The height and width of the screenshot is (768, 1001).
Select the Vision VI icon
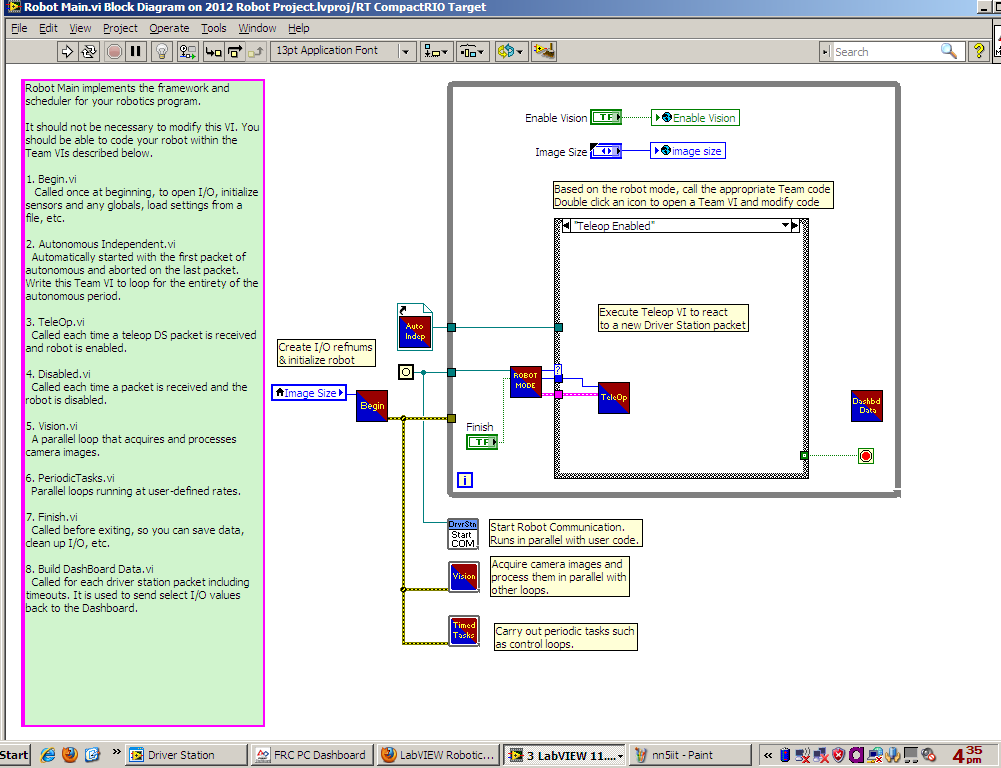[463, 576]
